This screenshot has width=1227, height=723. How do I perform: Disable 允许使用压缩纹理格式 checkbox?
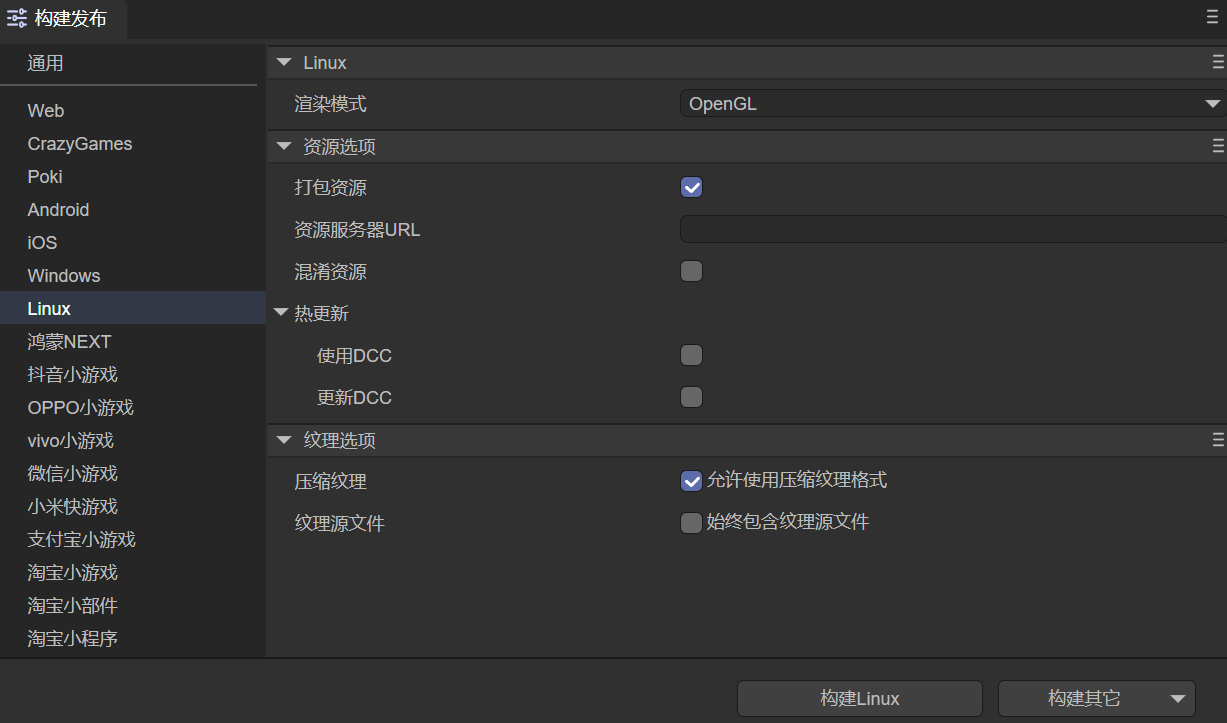tap(691, 481)
